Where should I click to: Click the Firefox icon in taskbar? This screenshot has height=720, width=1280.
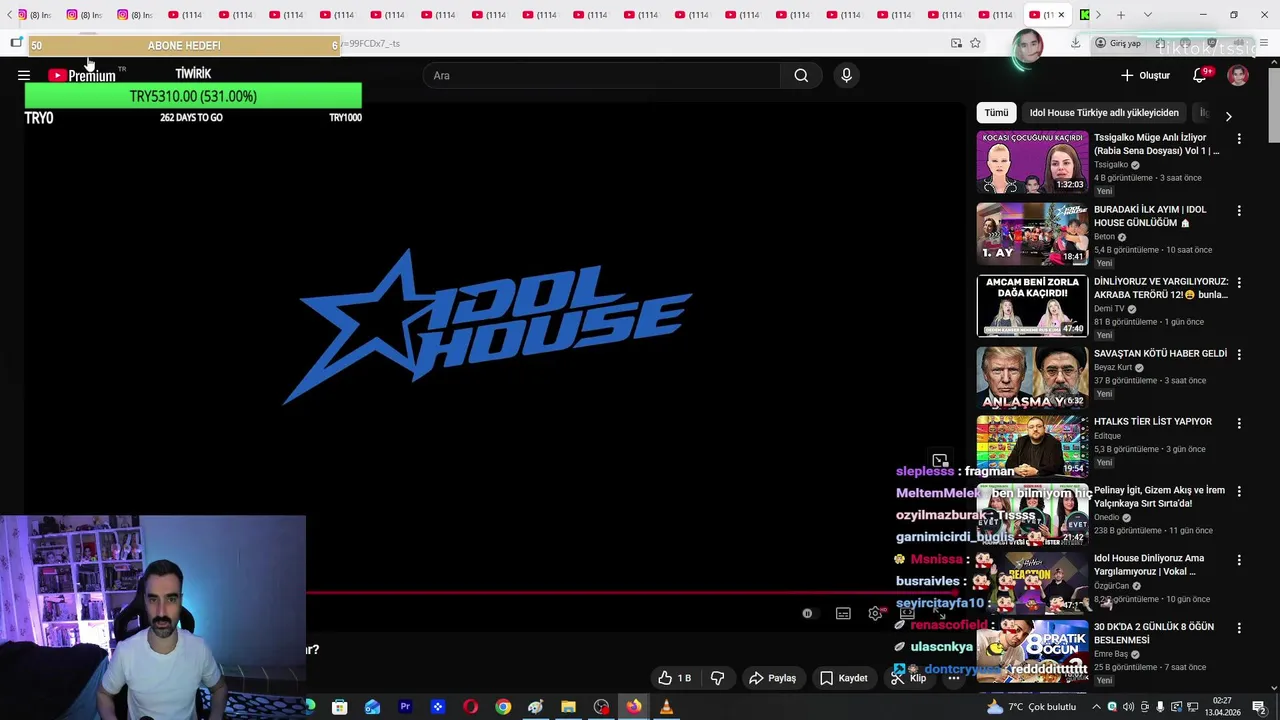click(x=634, y=707)
